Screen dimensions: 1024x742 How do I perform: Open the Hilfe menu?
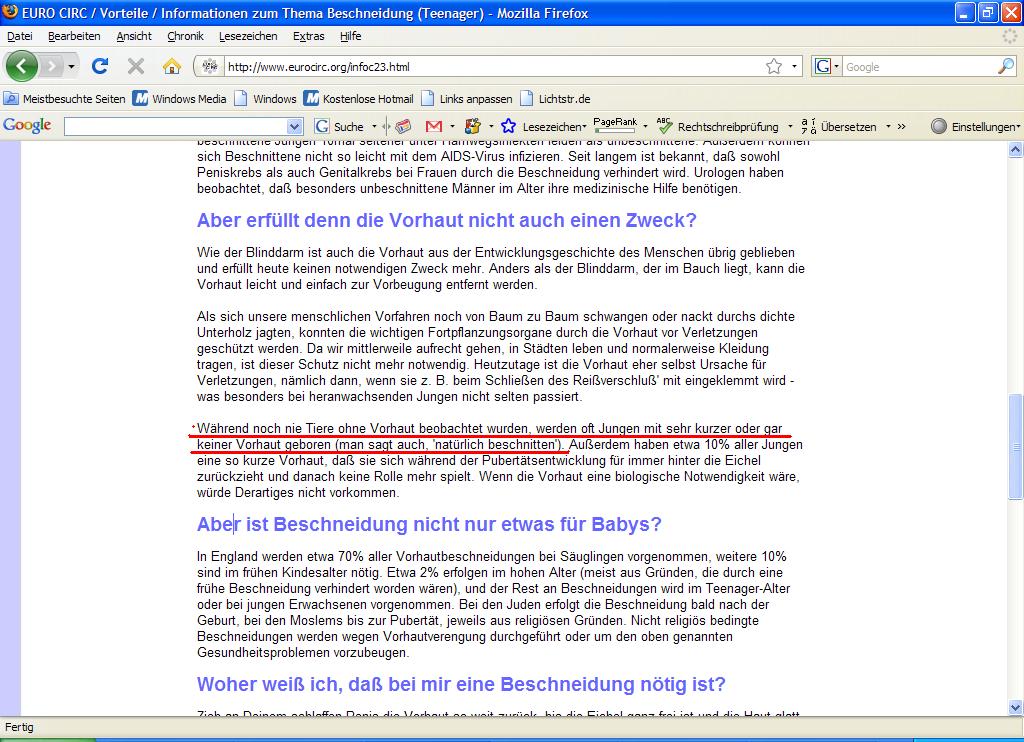(351, 36)
